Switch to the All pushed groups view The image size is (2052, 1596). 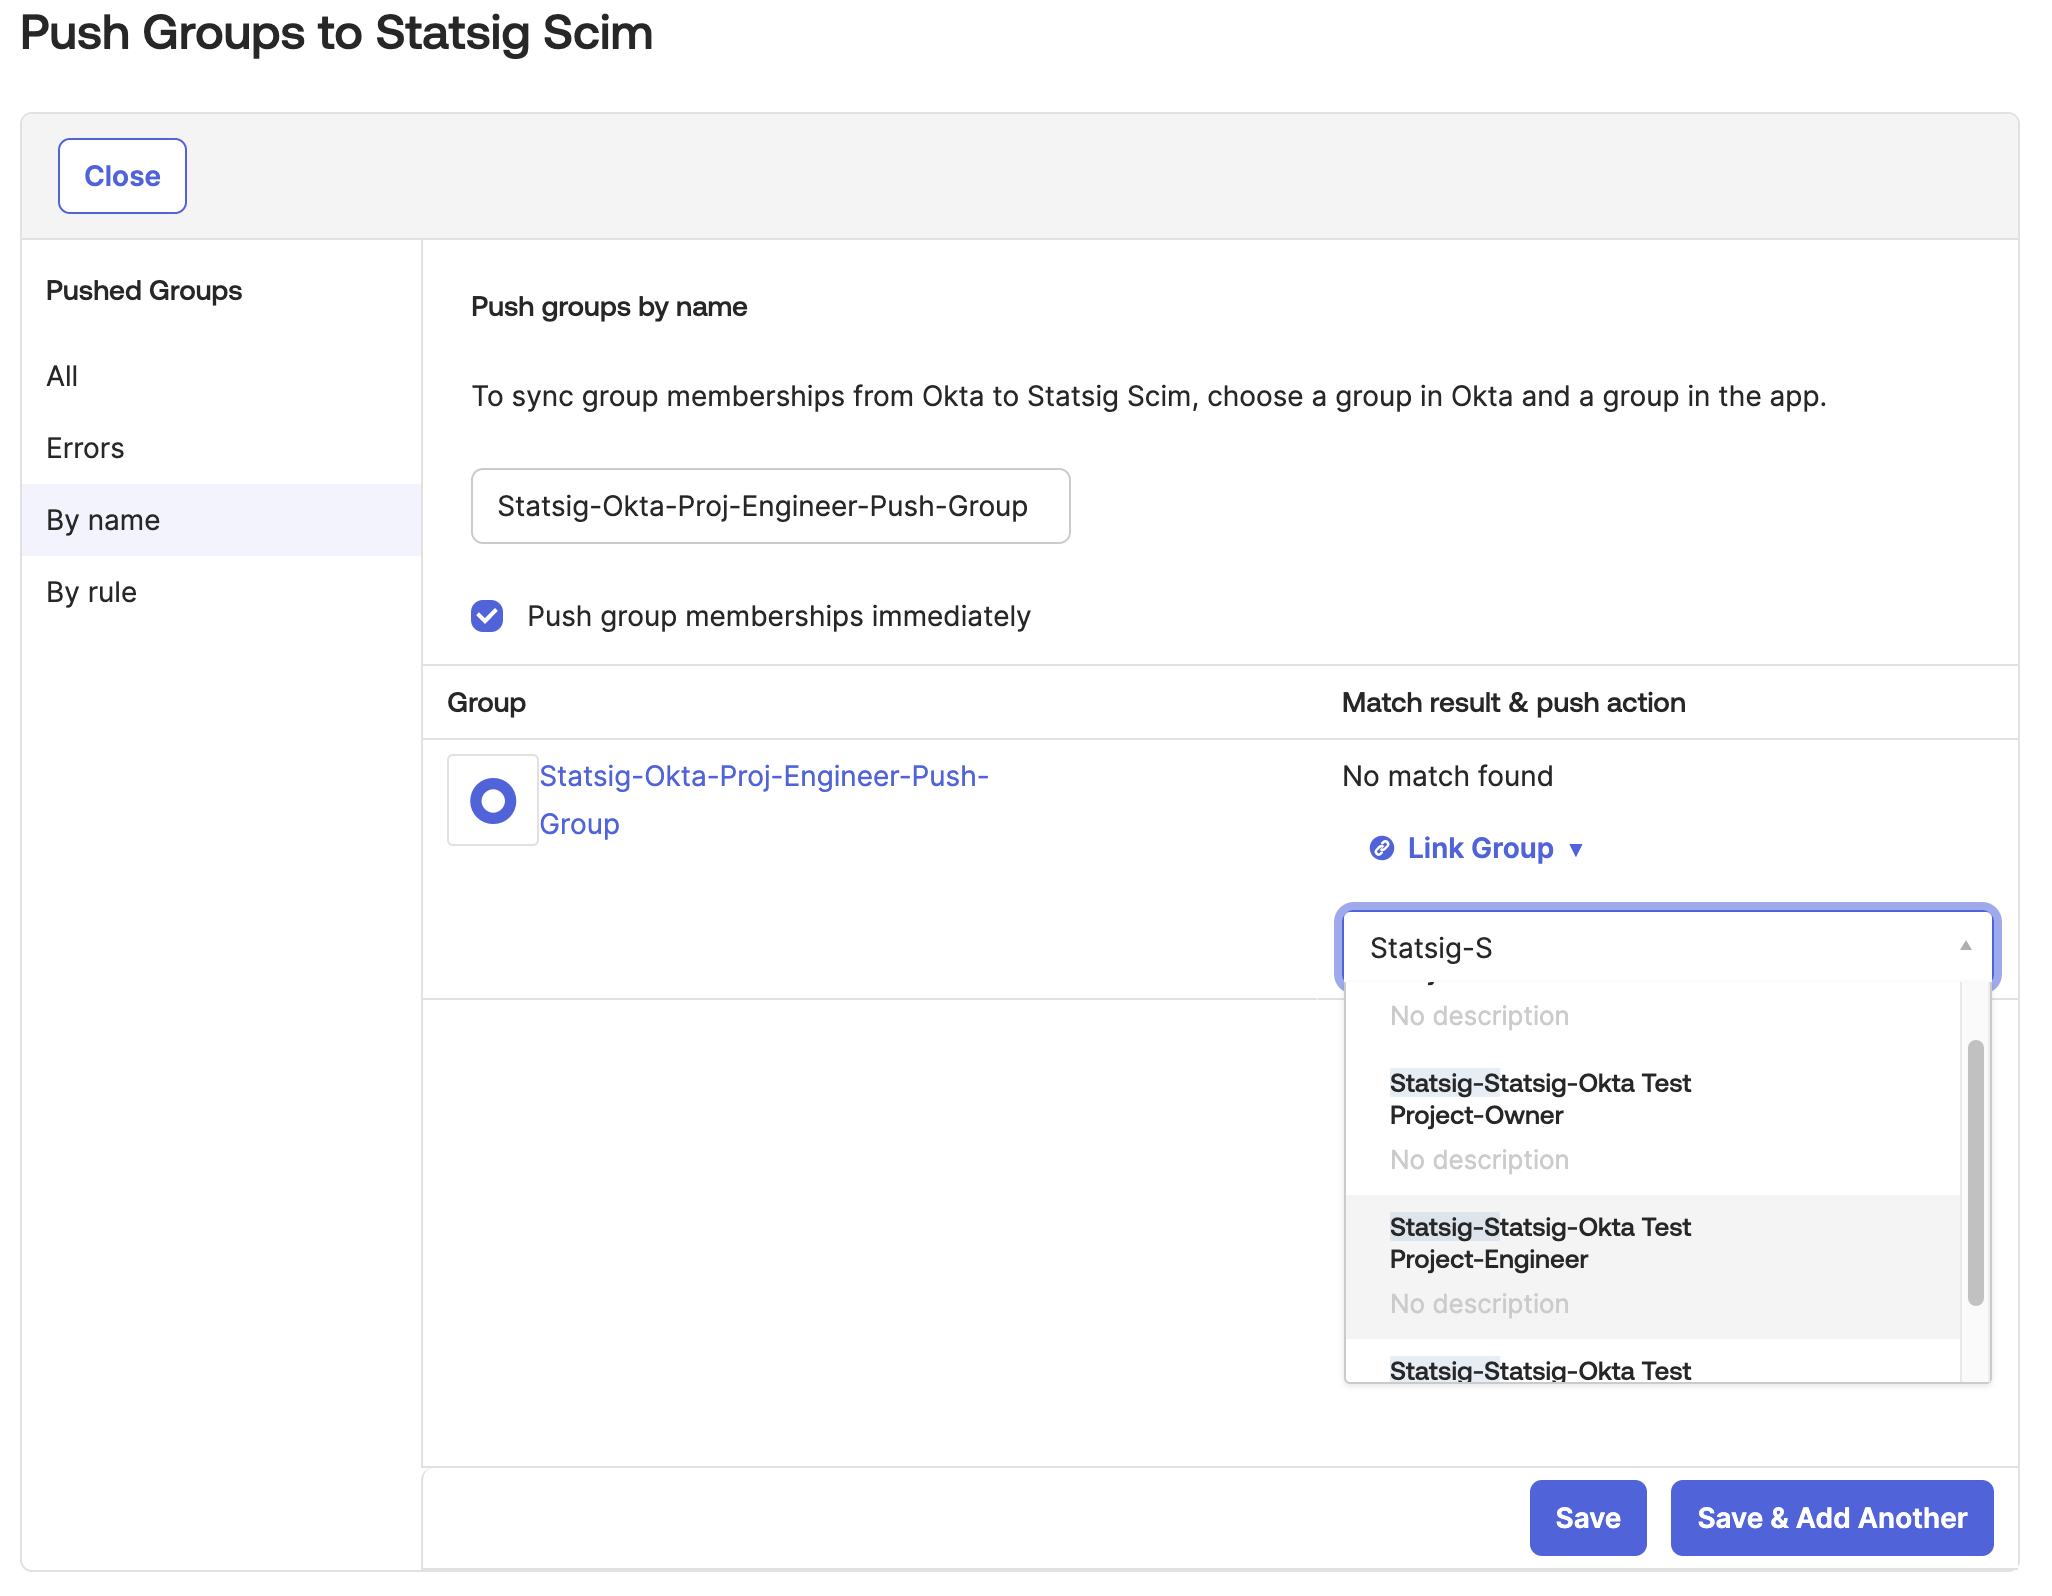[x=62, y=375]
